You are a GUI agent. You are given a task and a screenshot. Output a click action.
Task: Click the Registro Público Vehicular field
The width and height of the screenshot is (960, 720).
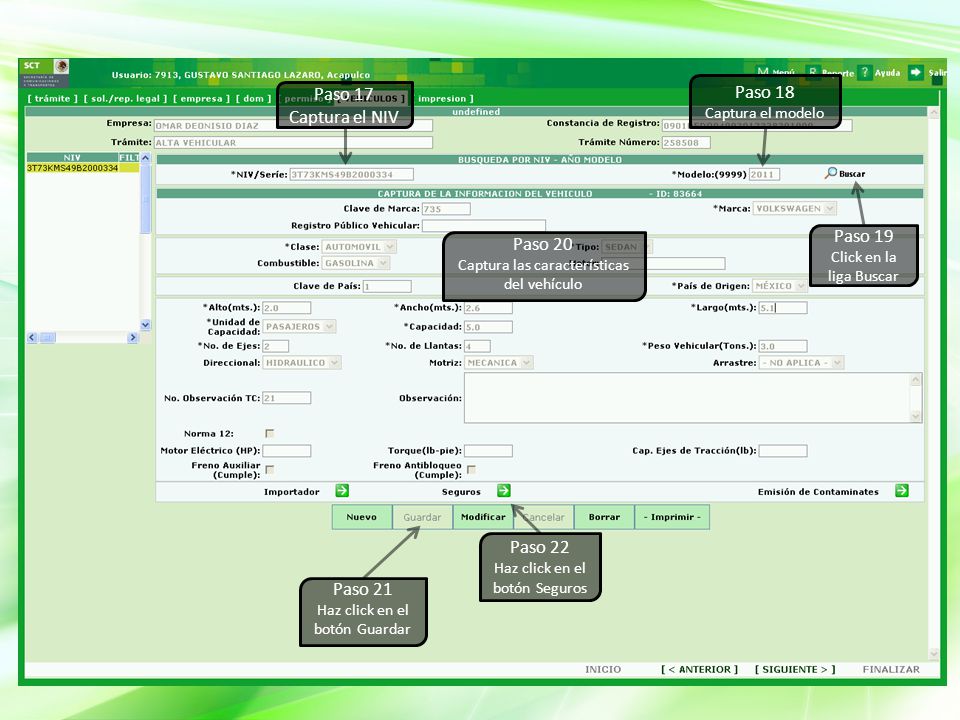tap(484, 225)
